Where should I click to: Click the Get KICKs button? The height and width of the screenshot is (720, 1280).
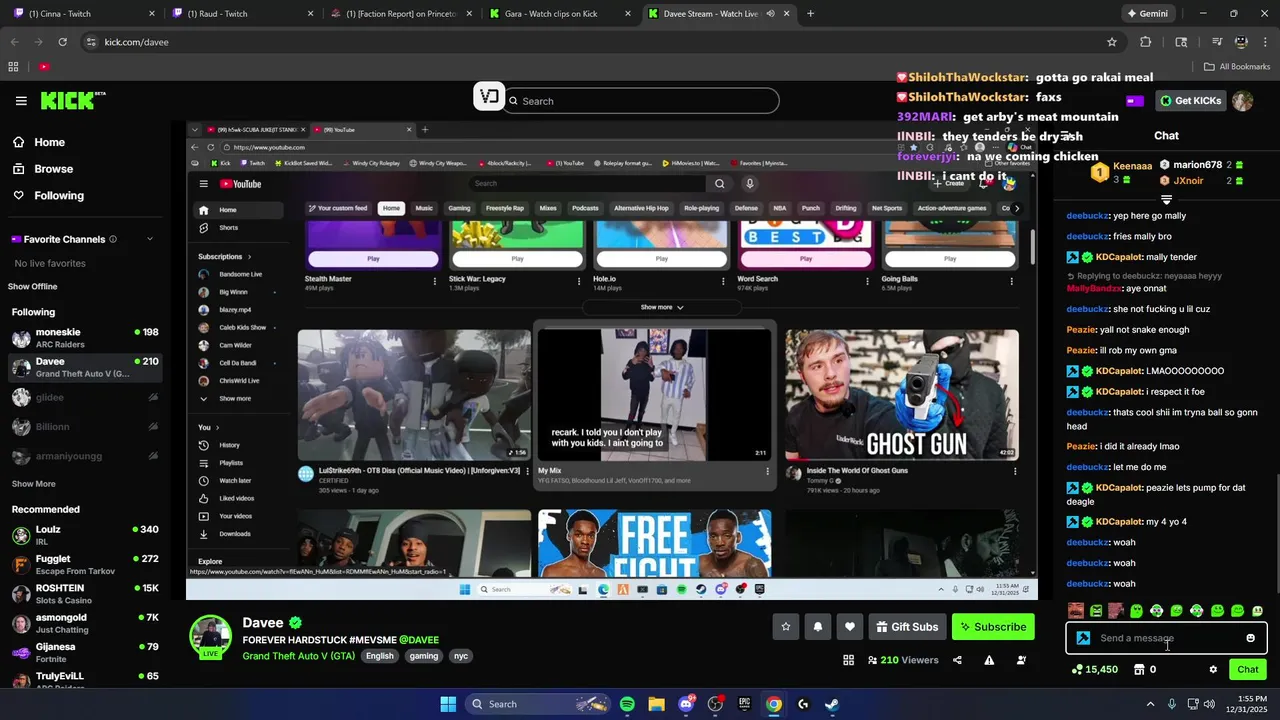coord(1190,100)
